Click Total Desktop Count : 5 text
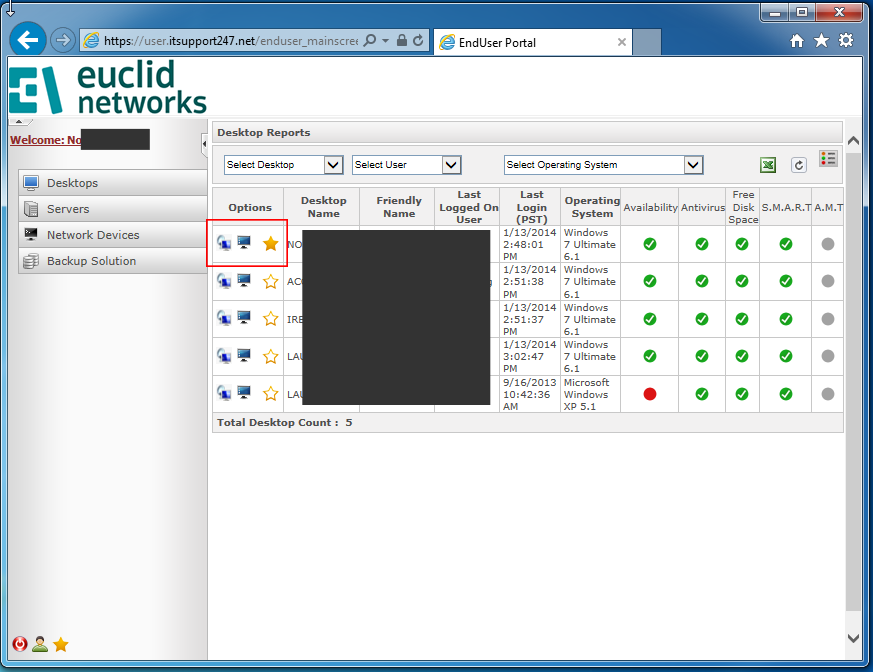The image size is (873, 672). 285,423
